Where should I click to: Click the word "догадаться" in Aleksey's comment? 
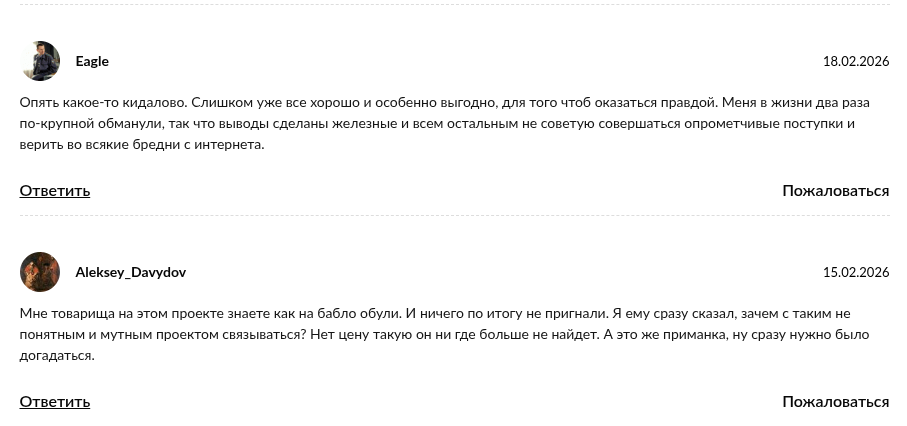coord(57,355)
